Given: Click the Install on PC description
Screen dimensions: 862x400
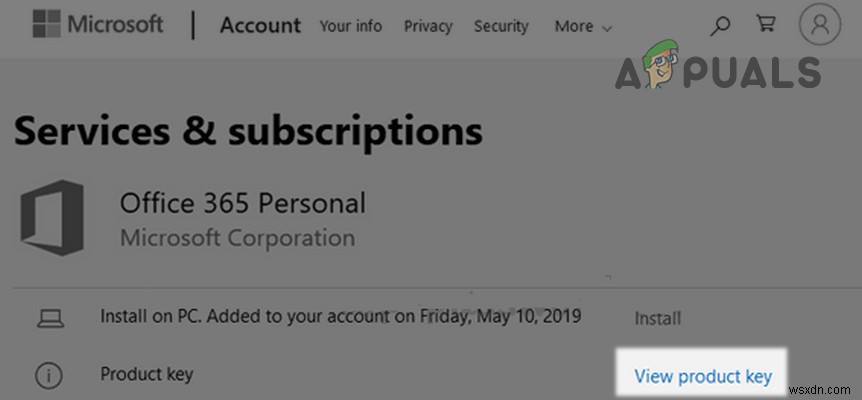Looking at the screenshot, I should click(340, 317).
